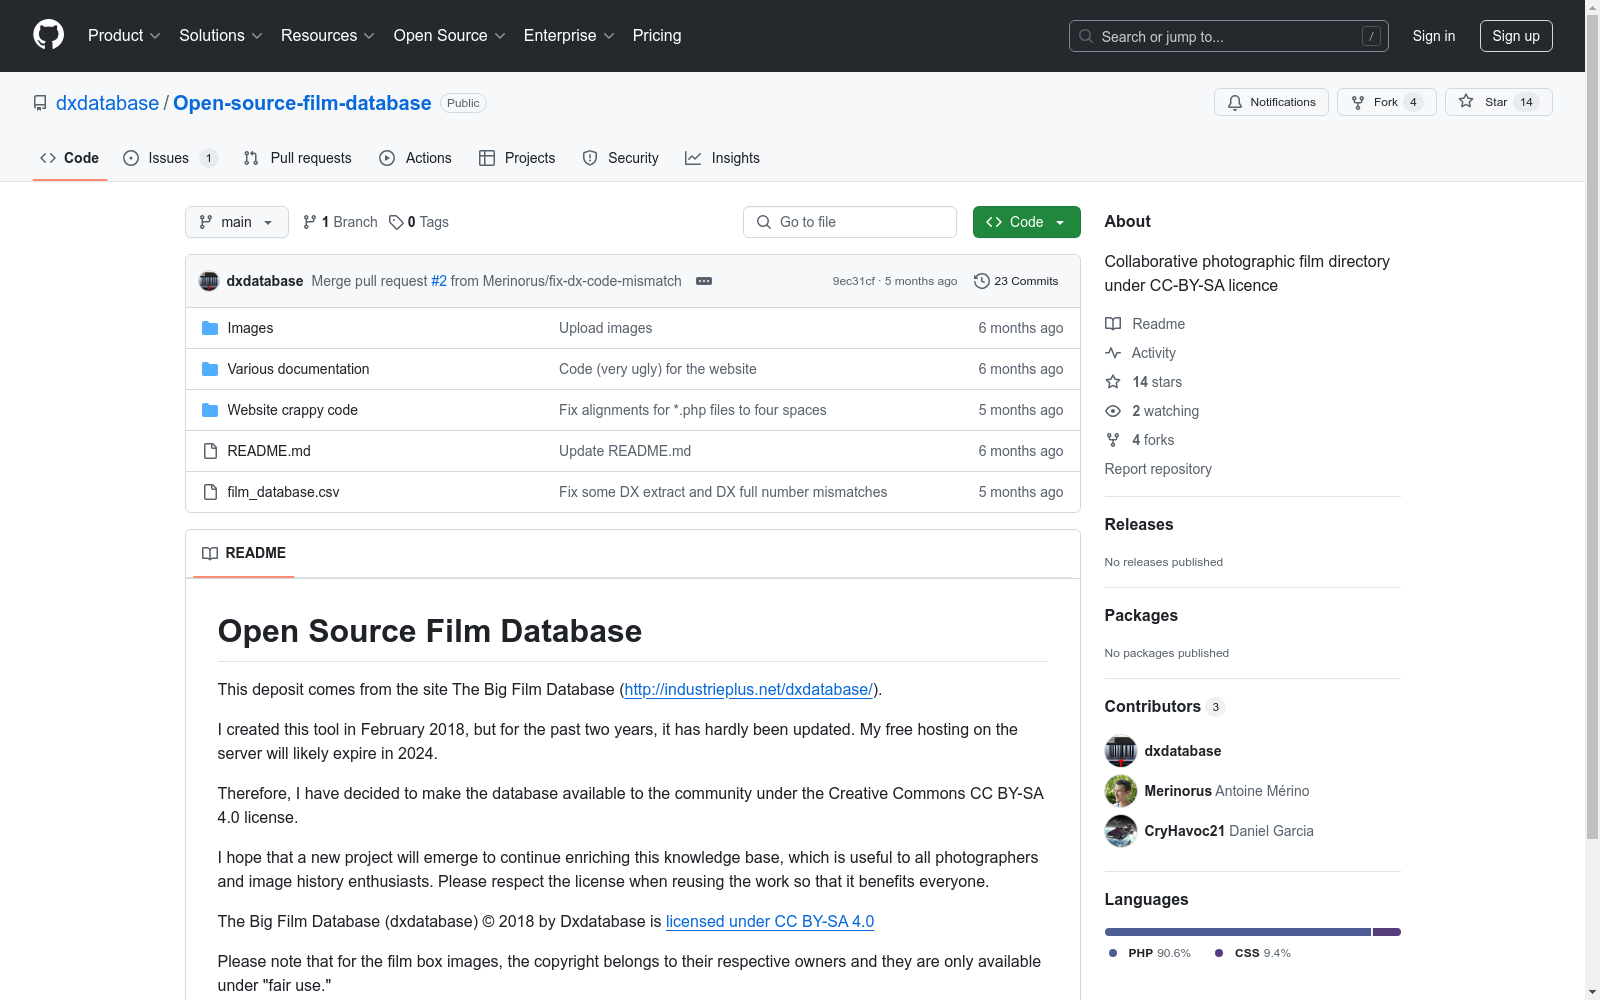The width and height of the screenshot is (1600, 1000).
Task: Click the PHP language color dot
Action: click(x=1113, y=953)
